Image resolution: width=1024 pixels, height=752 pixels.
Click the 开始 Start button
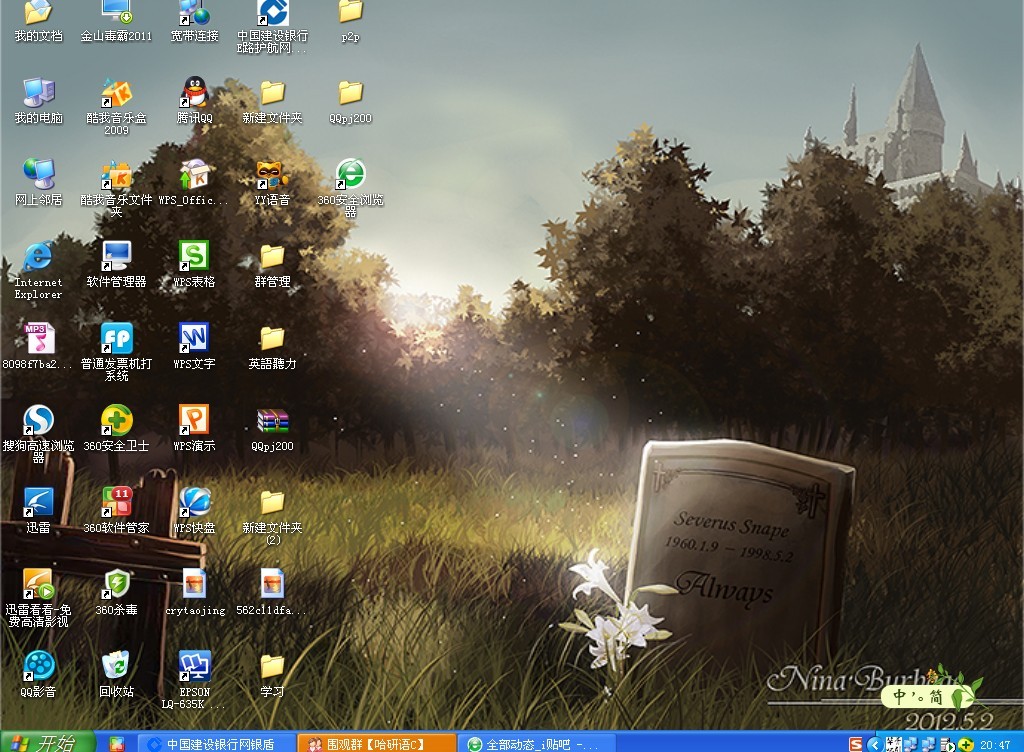(47, 742)
